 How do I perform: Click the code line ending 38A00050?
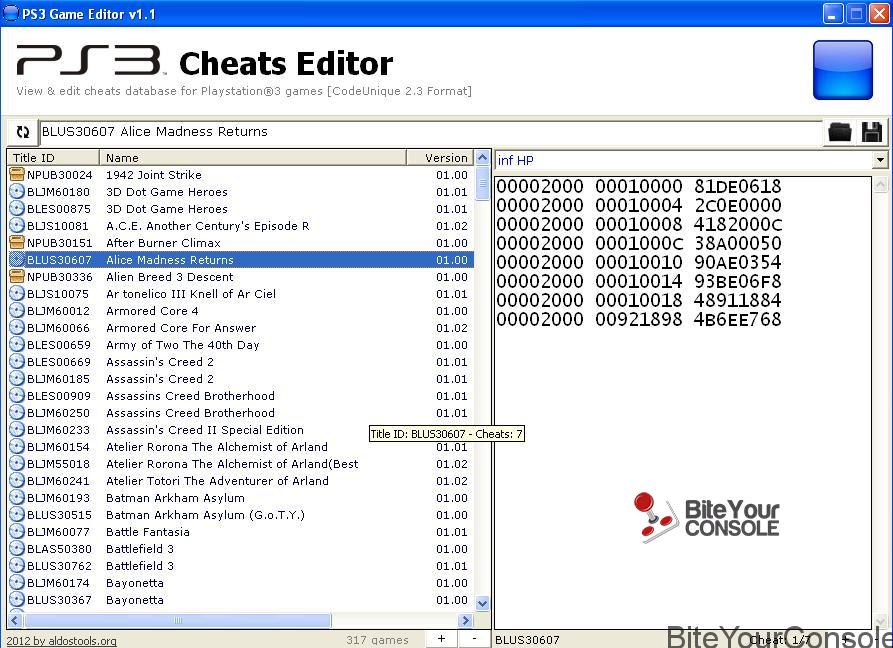(x=639, y=243)
